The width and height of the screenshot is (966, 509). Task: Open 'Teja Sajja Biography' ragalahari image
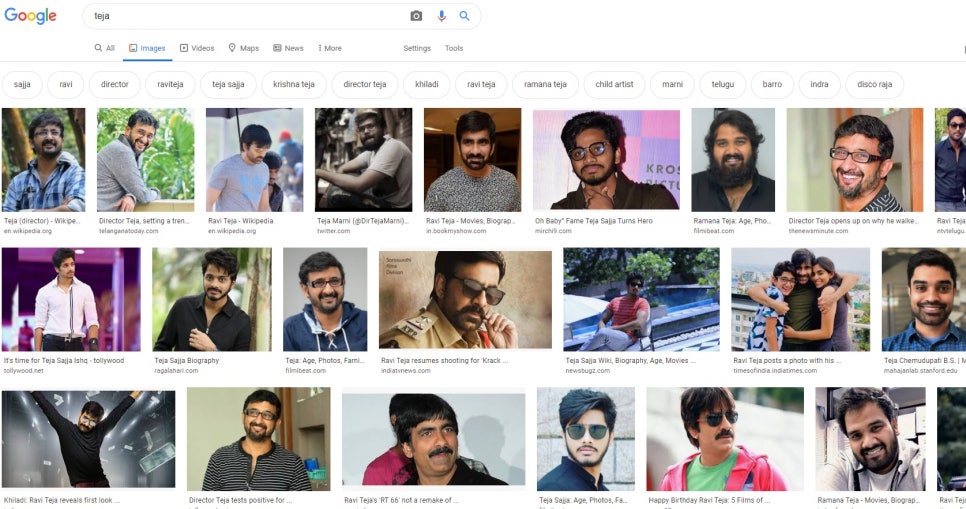tap(212, 299)
